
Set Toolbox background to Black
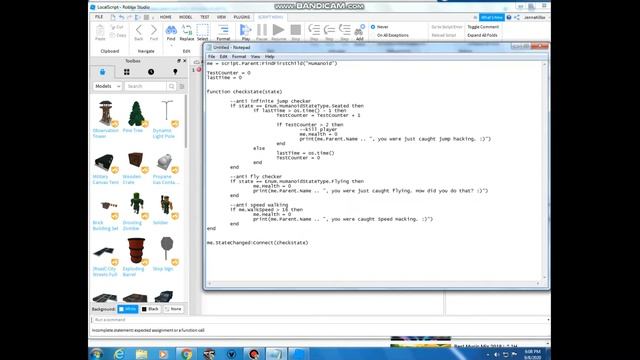pyautogui.click(x=150, y=309)
